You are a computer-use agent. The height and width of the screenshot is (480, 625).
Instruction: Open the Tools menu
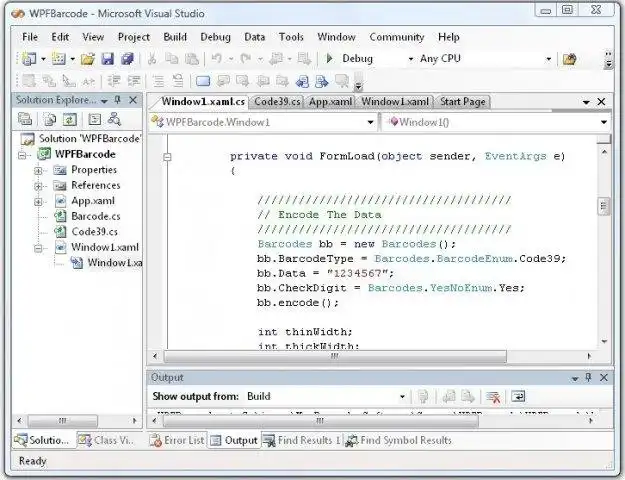291,37
